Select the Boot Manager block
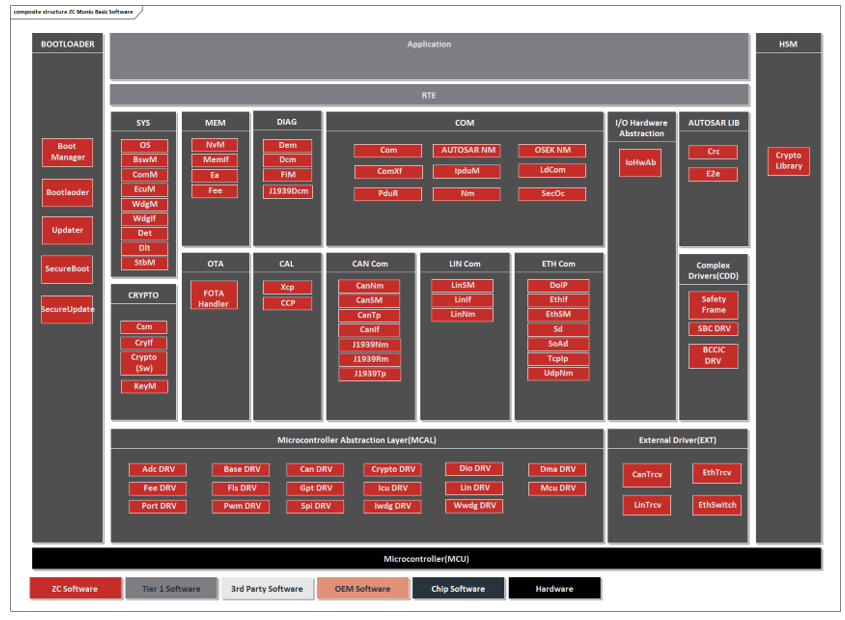The image size is (845, 620). point(67,152)
